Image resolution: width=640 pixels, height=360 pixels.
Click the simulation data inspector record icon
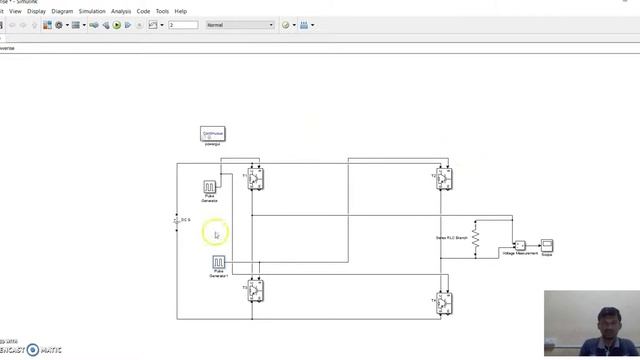pos(153,25)
